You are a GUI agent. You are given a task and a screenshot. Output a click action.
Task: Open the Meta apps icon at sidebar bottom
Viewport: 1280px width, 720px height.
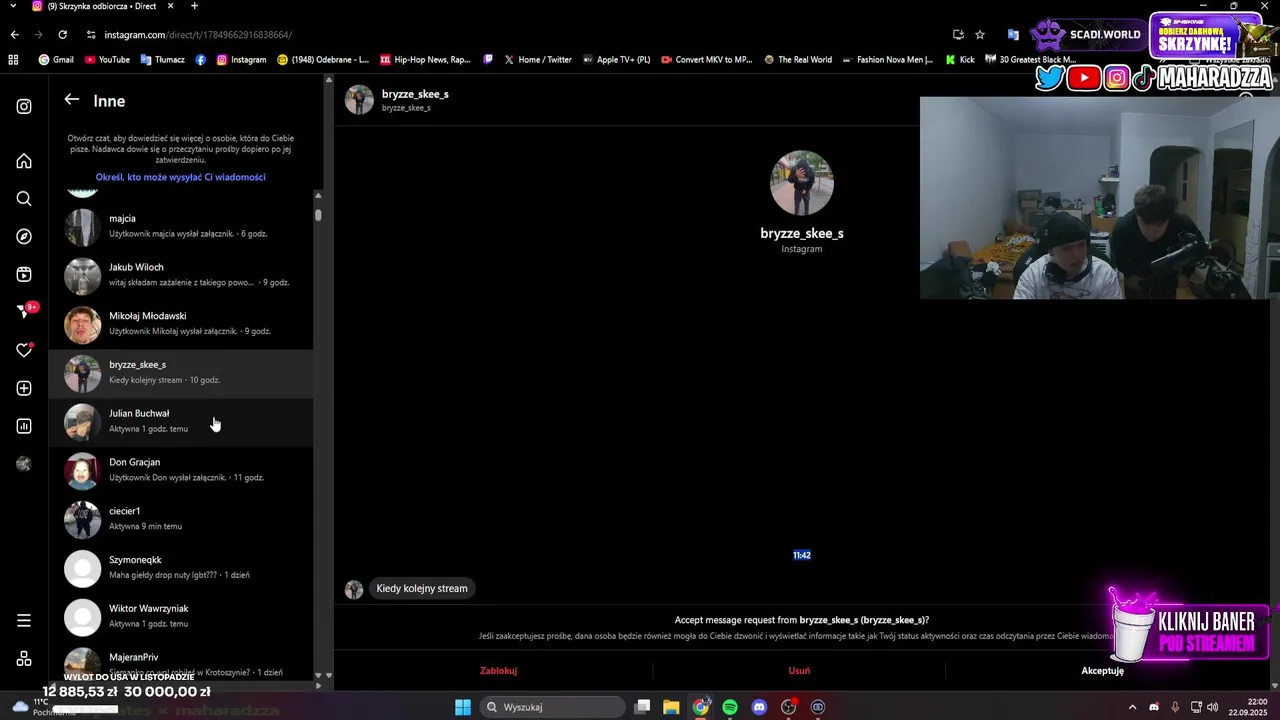[x=24, y=659]
